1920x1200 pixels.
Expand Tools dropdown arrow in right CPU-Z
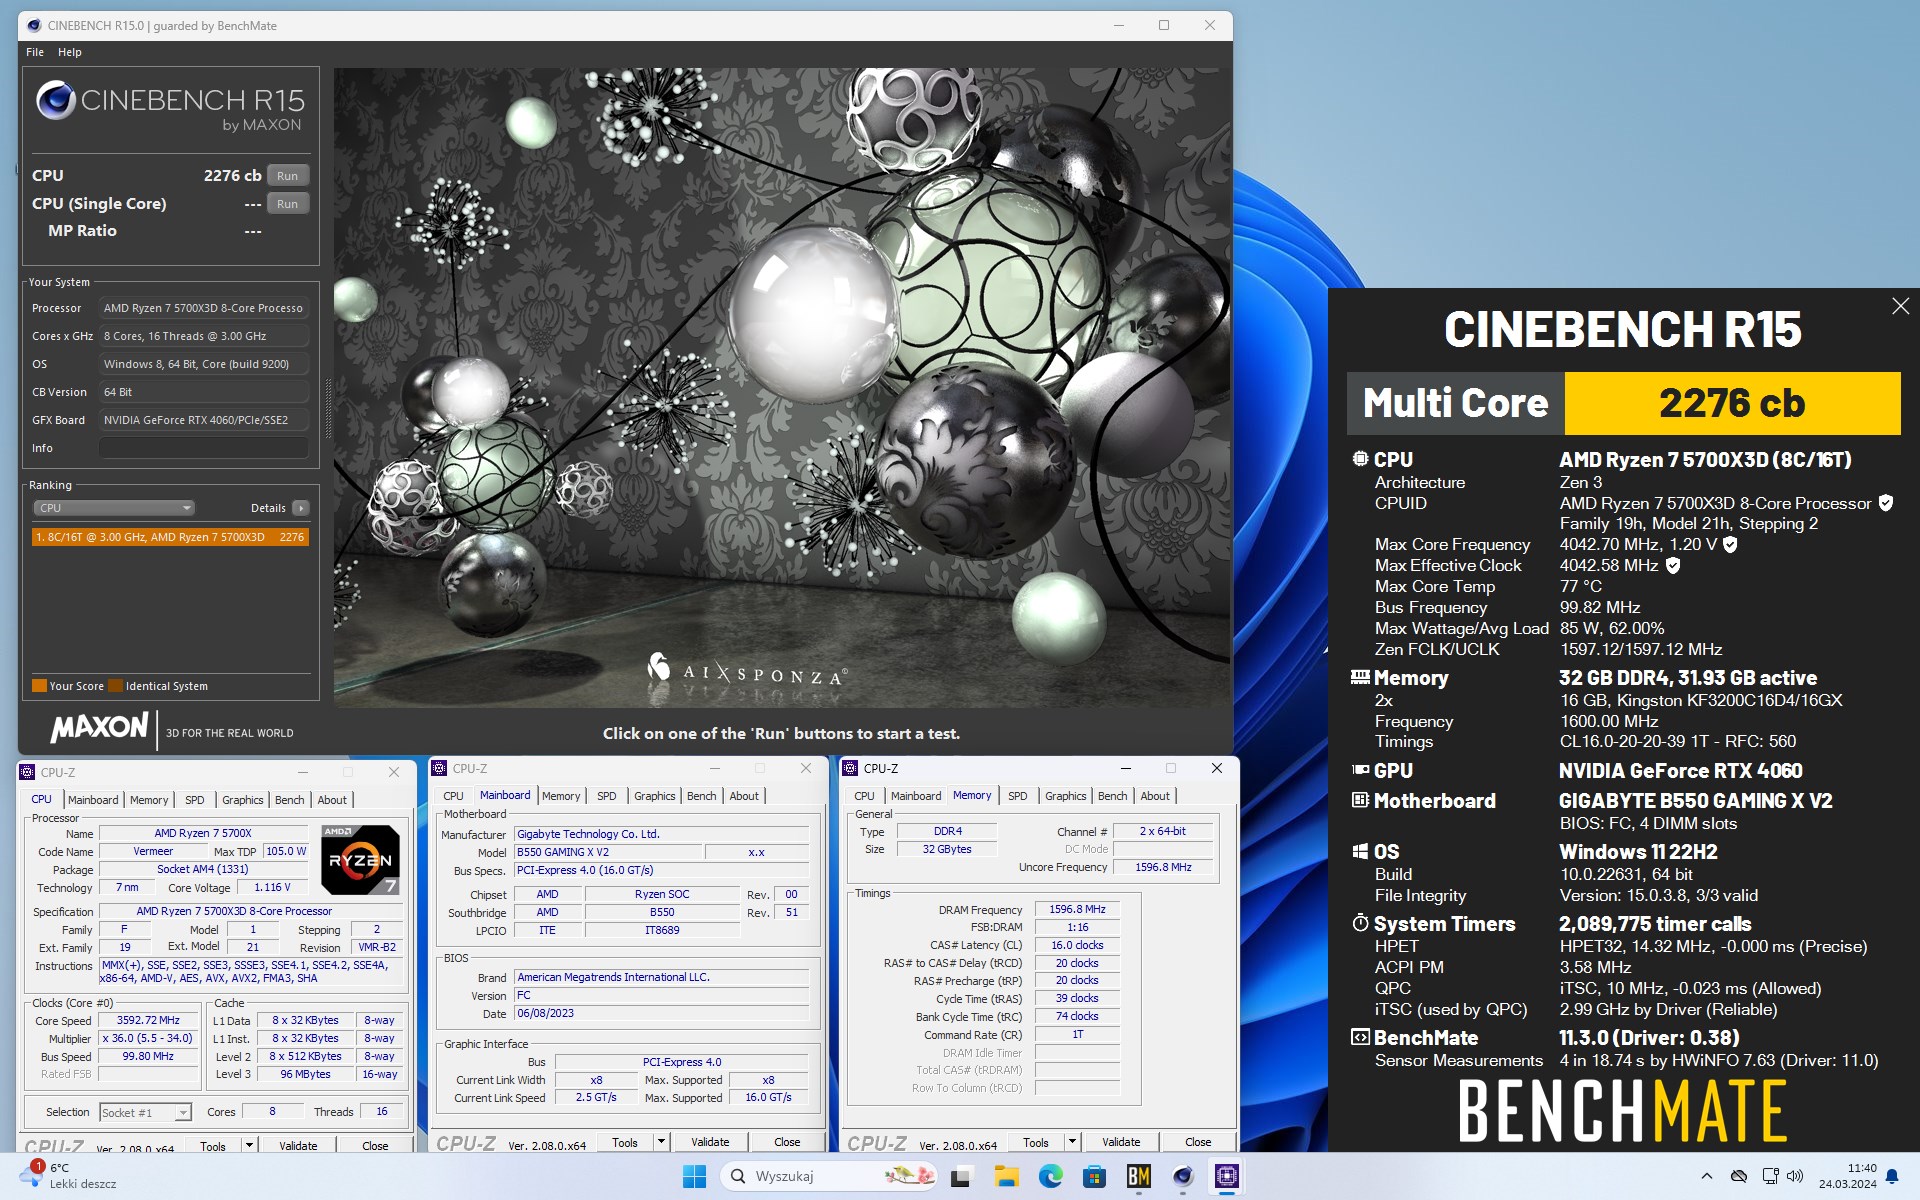[x=1072, y=1142]
